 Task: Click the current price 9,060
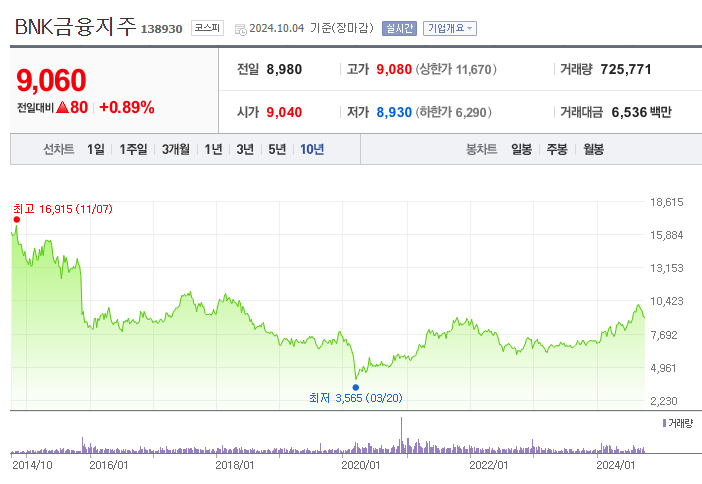(51, 80)
